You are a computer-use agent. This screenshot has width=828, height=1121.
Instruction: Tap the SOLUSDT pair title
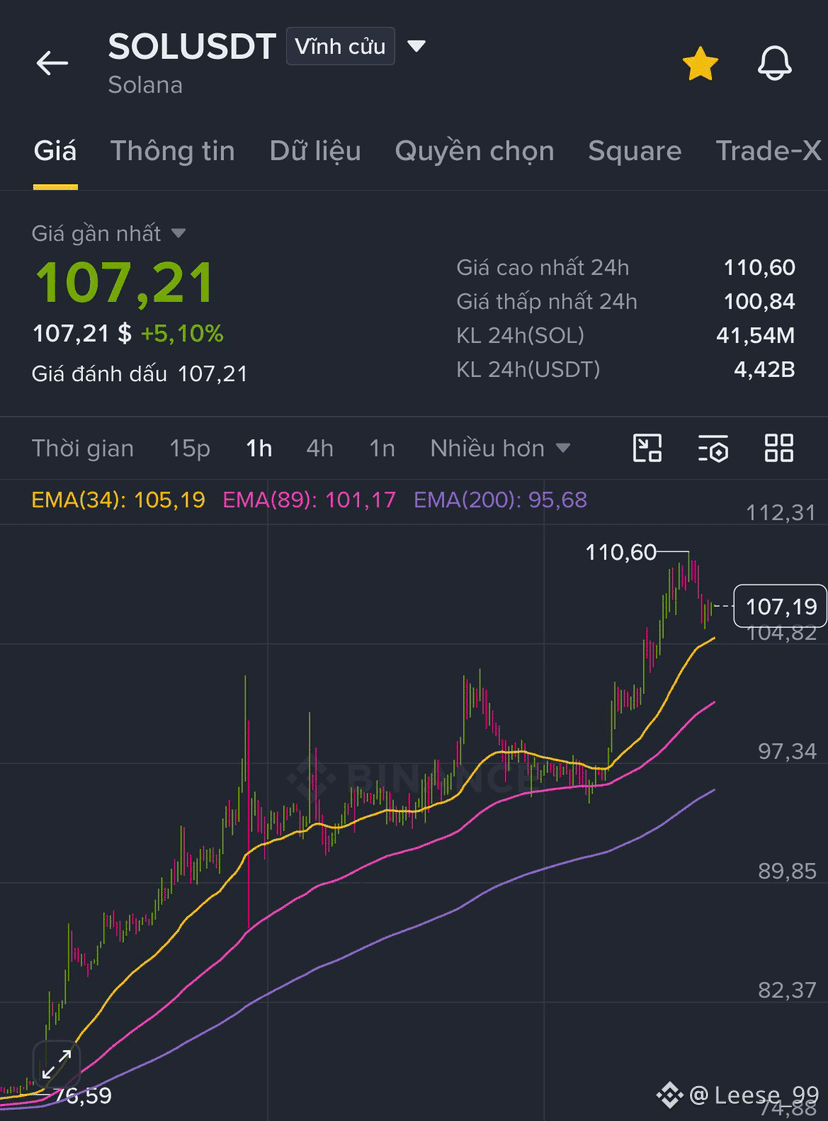[192, 46]
